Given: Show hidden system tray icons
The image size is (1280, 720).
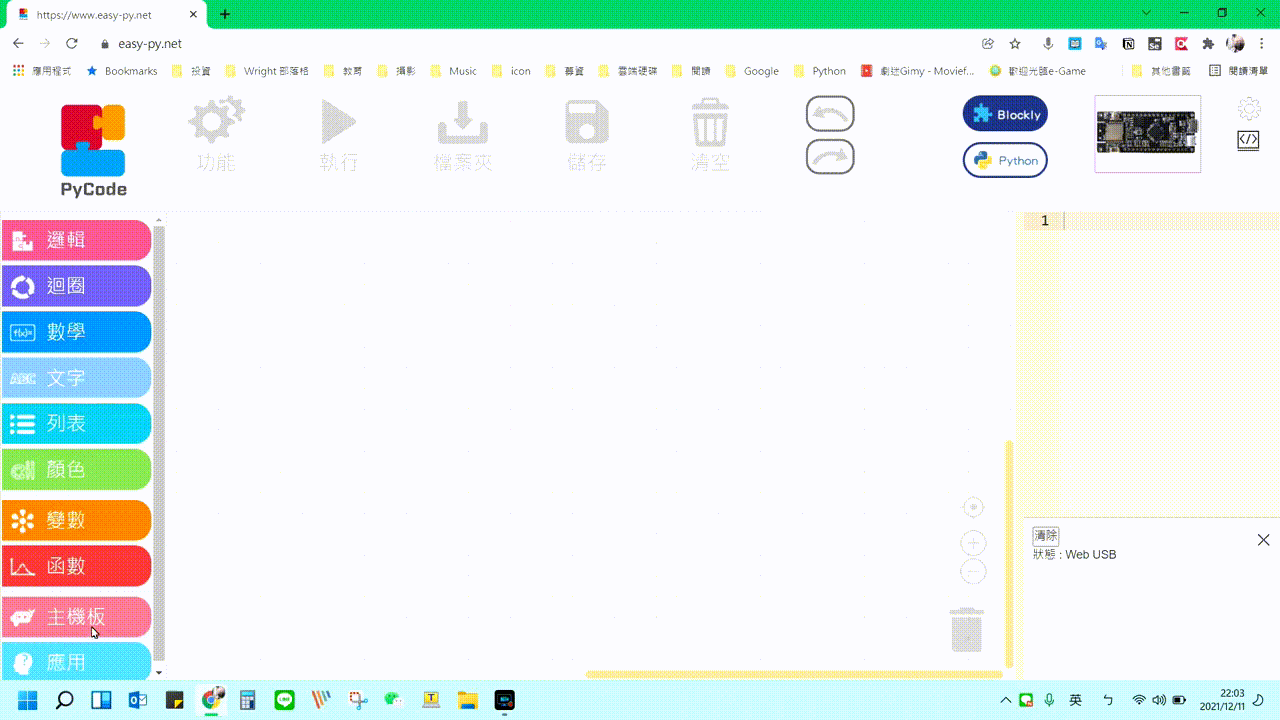Looking at the screenshot, I should pyautogui.click(x=1006, y=700).
